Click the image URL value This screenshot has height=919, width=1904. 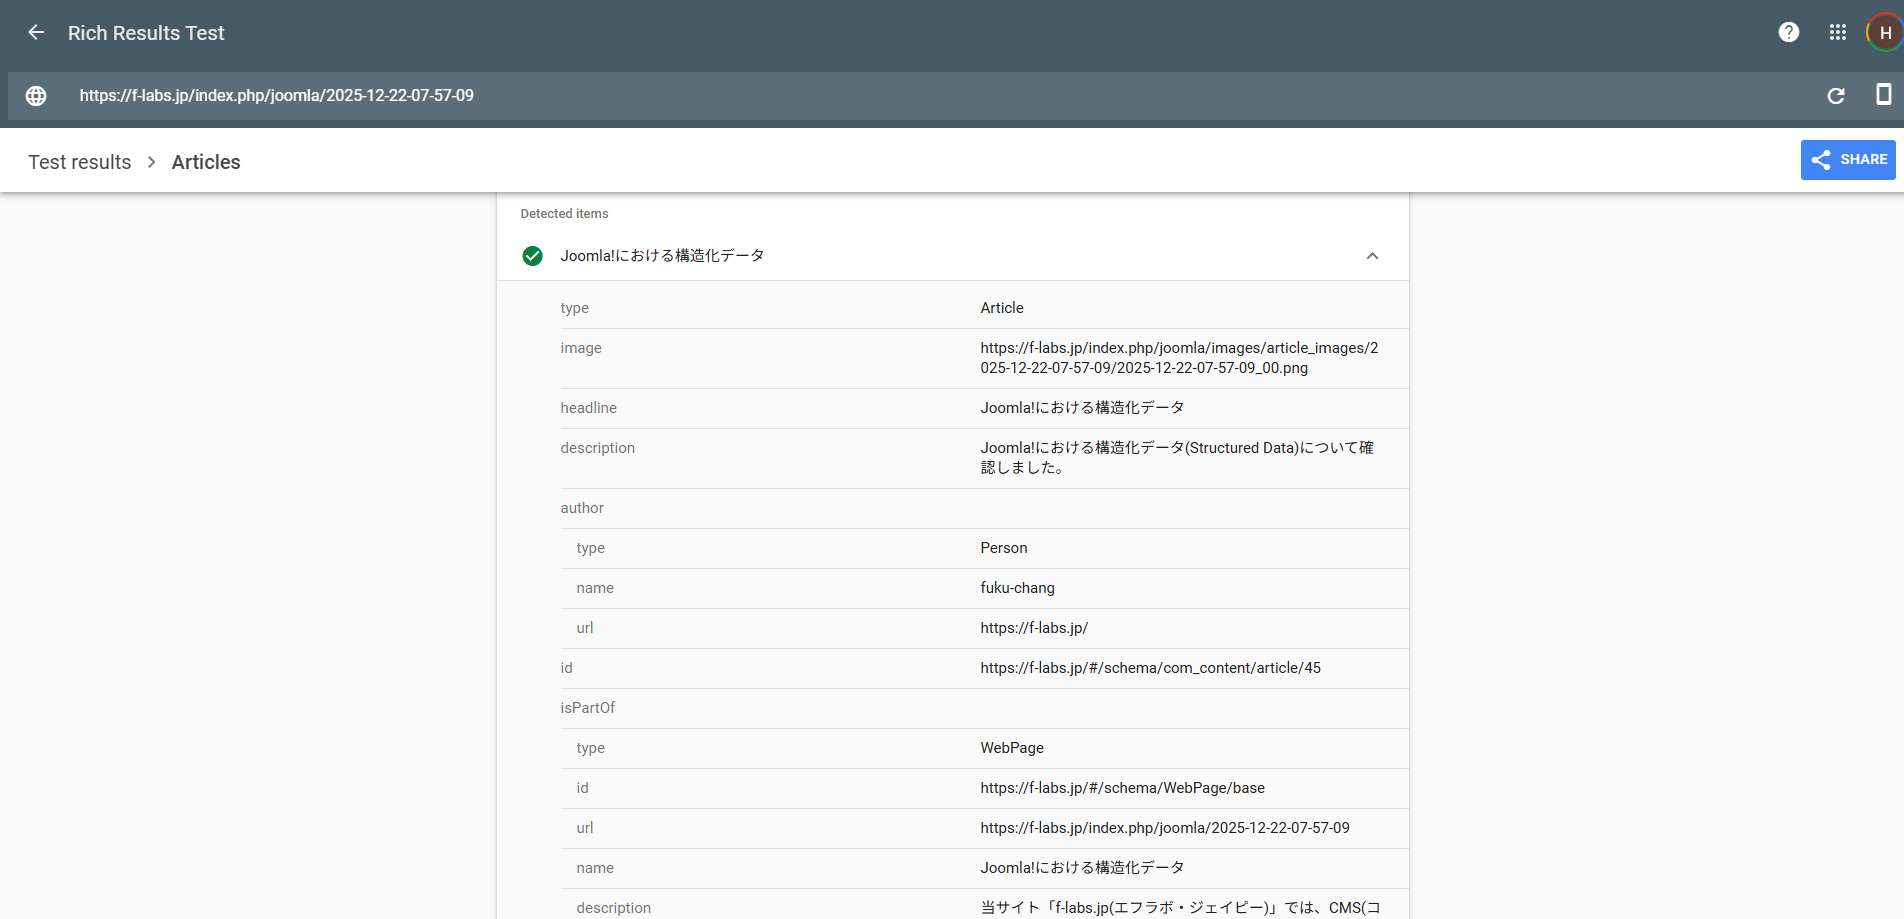(x=1178, y=358)
